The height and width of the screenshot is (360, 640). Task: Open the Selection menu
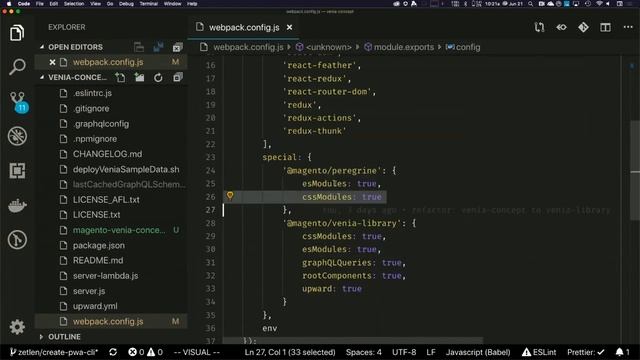pos(74,4)
